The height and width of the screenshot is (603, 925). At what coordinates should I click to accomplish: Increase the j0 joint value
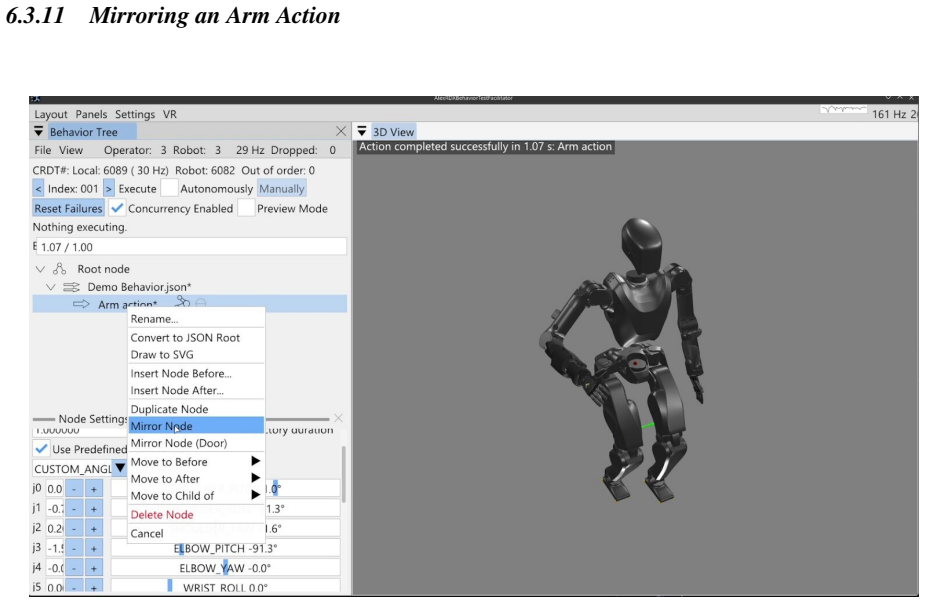coord(94,489)
